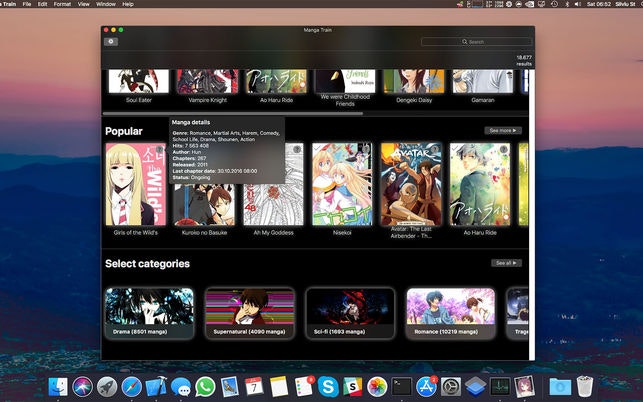The height and width of the screenshot is (402, 643).
Task: Open Messages from the dock
Action: click(181, 387)
